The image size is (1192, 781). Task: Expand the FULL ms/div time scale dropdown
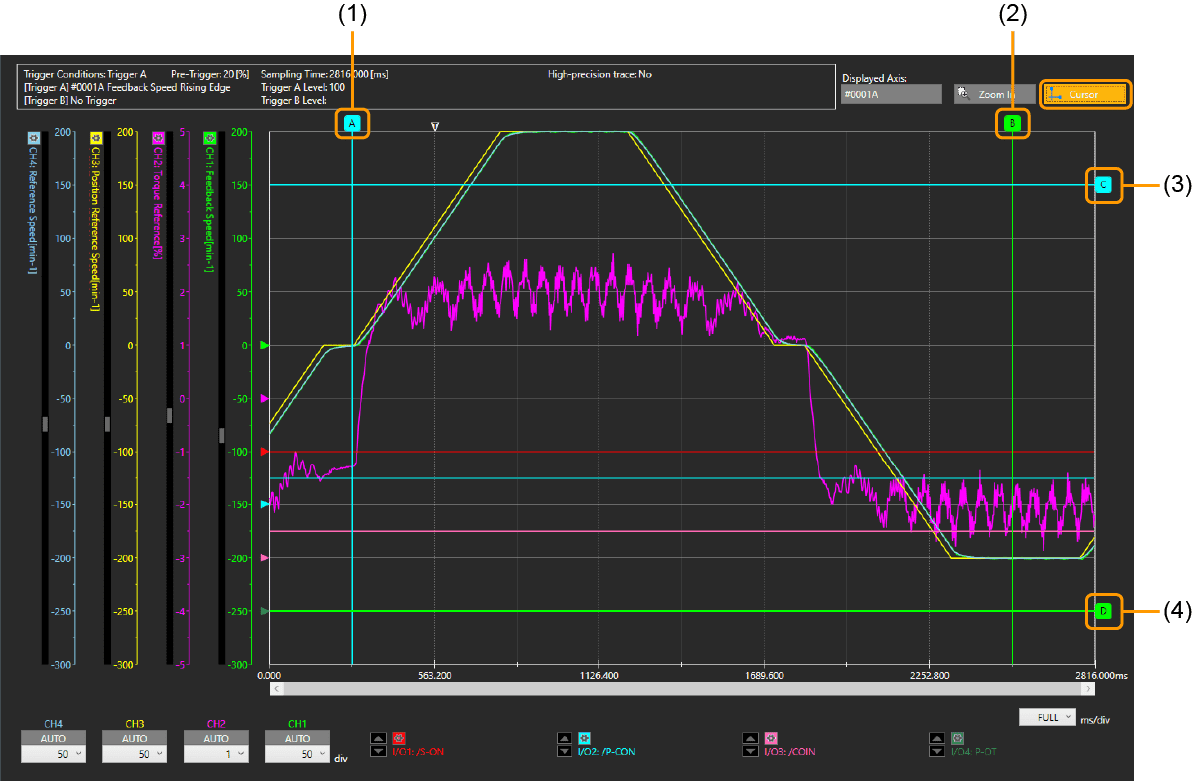1047,717
